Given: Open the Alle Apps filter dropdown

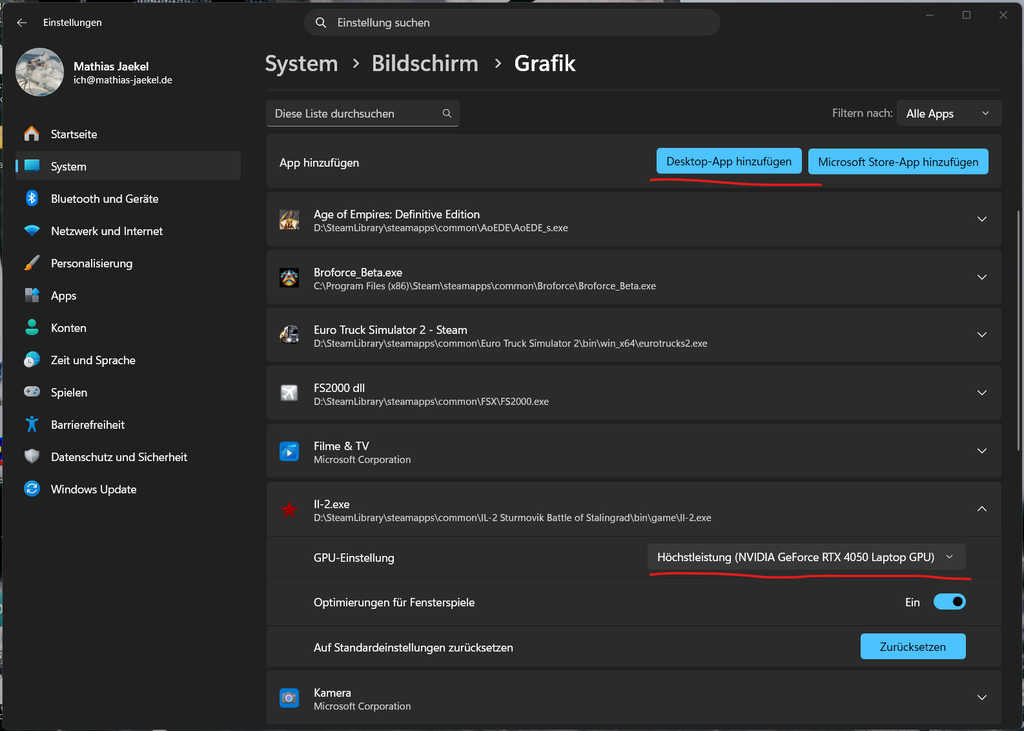Looking at the screenshot, I should tap(949, 113).
